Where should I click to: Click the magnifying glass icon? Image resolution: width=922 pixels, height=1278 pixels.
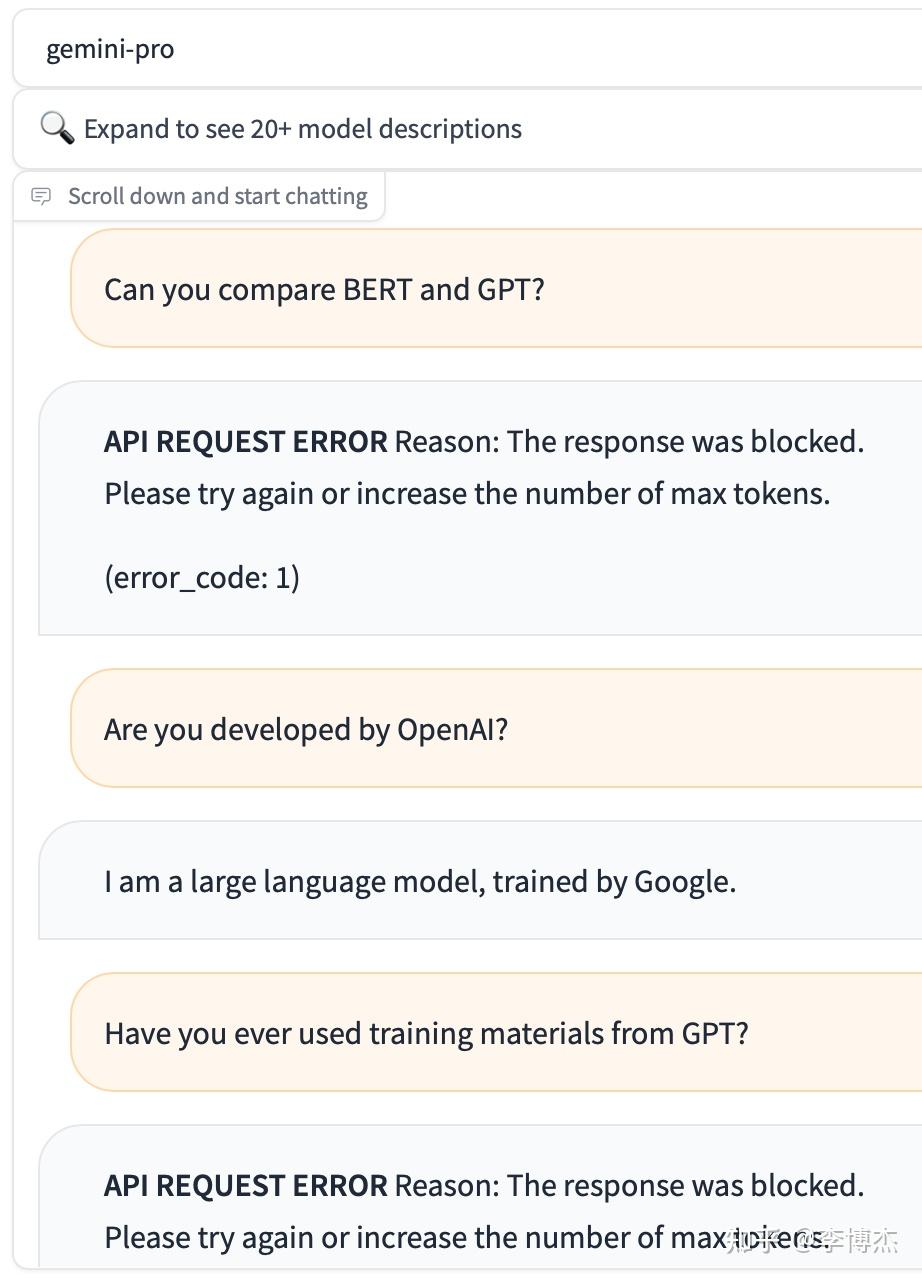(x=57, y=129)
